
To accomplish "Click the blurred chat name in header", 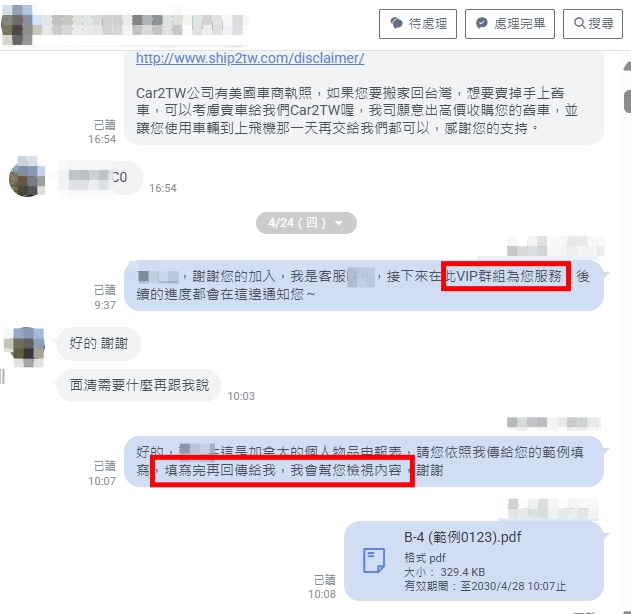I will tap(146, 25).
